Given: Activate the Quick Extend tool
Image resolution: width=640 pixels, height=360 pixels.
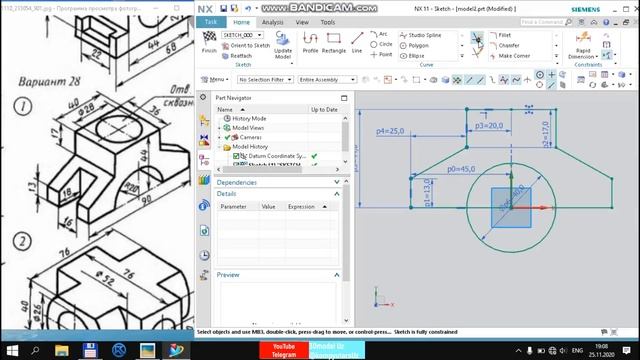Looking at the screenshot, I should pyautogui.click(x=478, y=53).
